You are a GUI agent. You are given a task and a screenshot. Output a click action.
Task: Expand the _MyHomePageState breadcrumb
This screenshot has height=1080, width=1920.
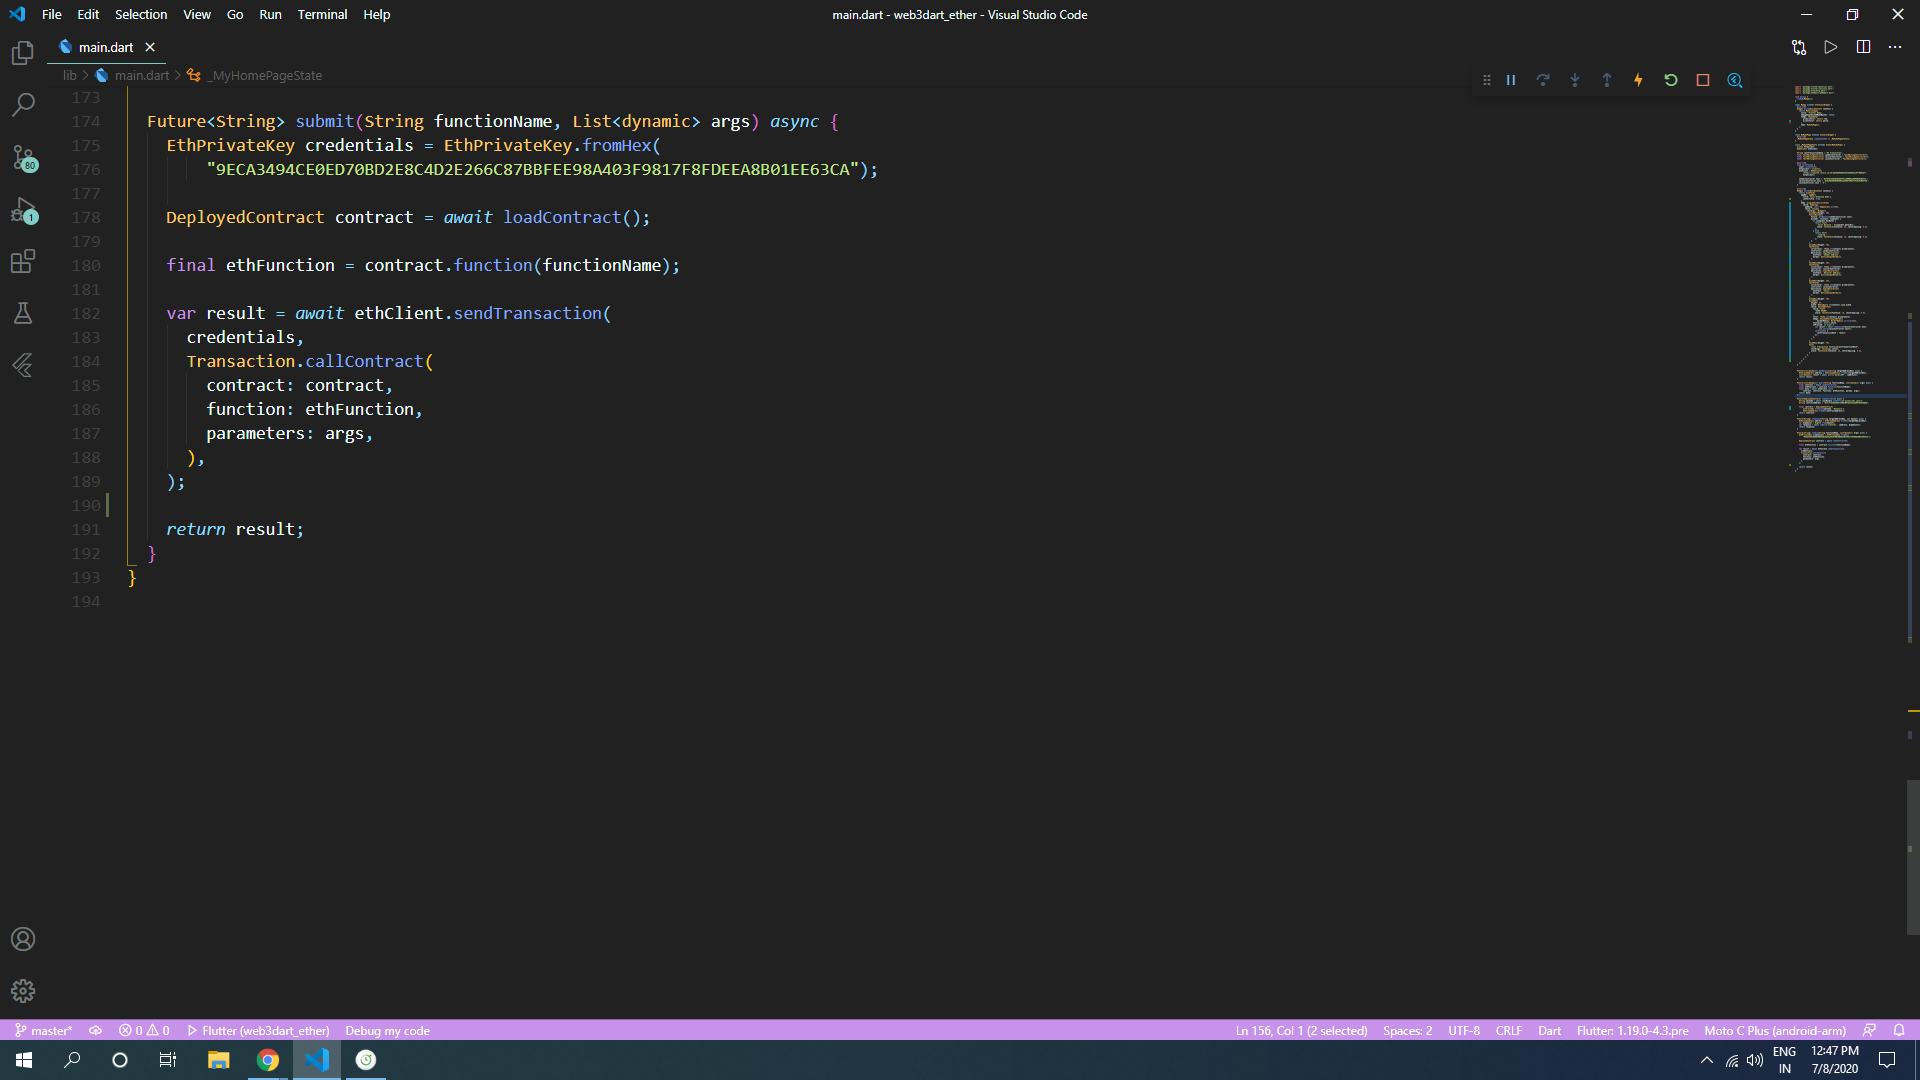(x=264, y=75)
